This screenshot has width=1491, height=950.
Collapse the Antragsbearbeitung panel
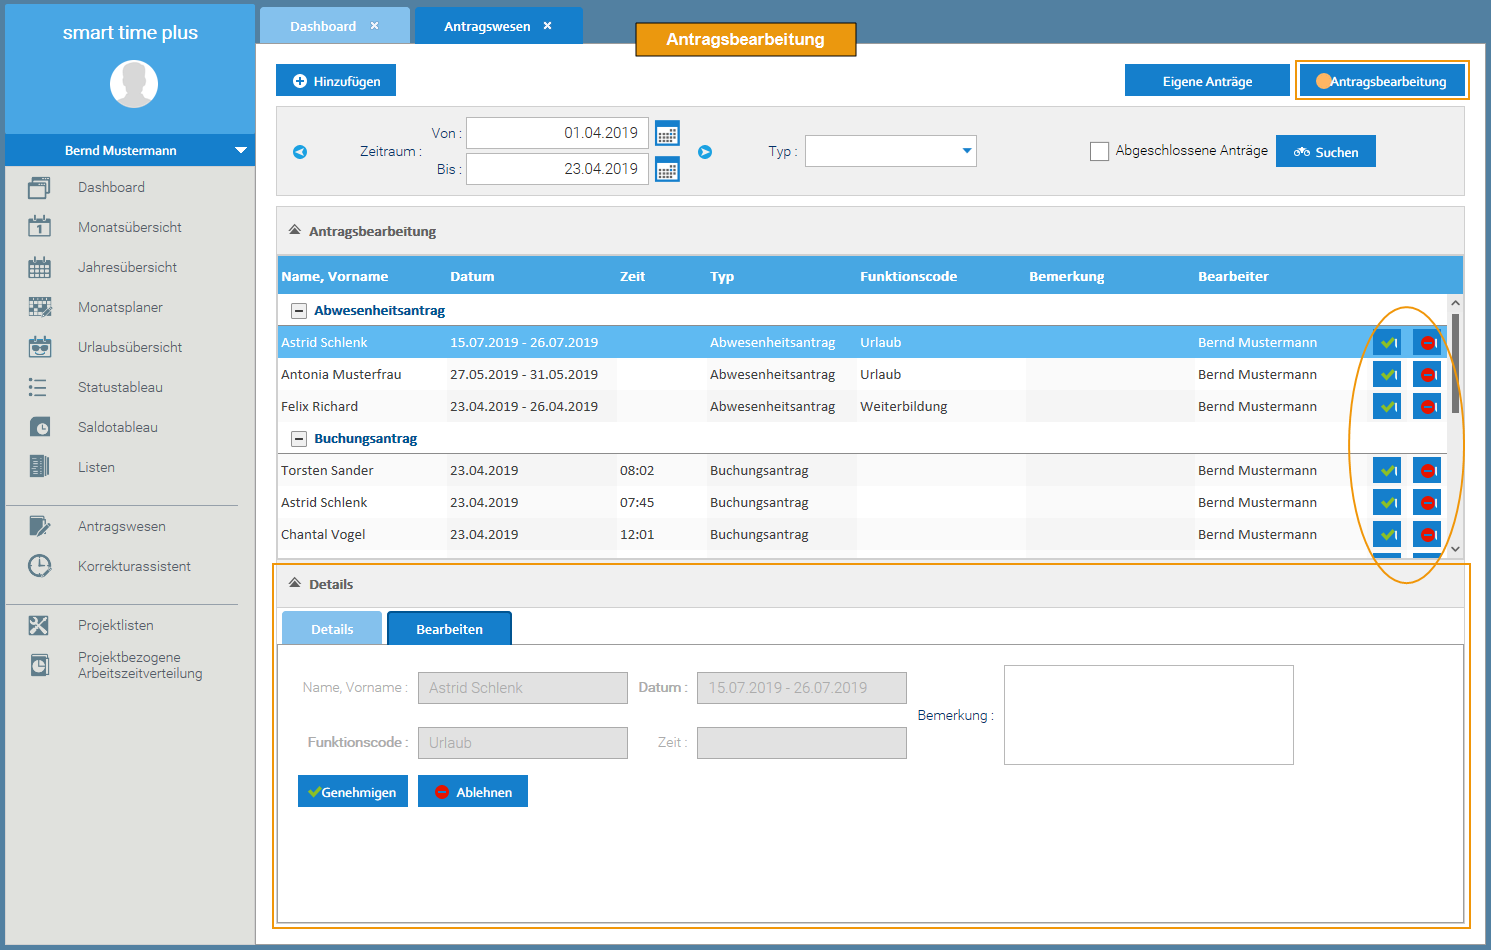pos(295,230)
